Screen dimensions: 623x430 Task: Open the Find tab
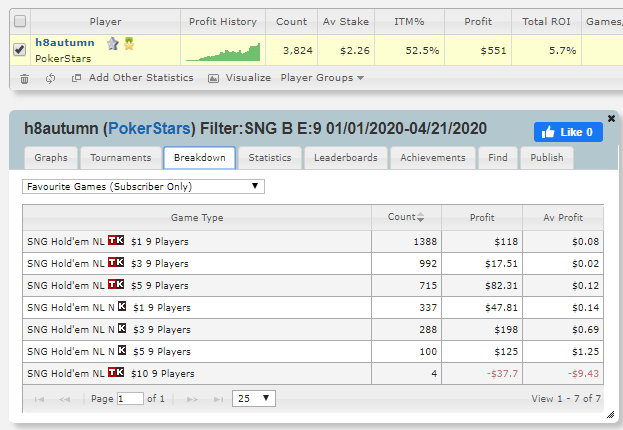pos(498,158)
